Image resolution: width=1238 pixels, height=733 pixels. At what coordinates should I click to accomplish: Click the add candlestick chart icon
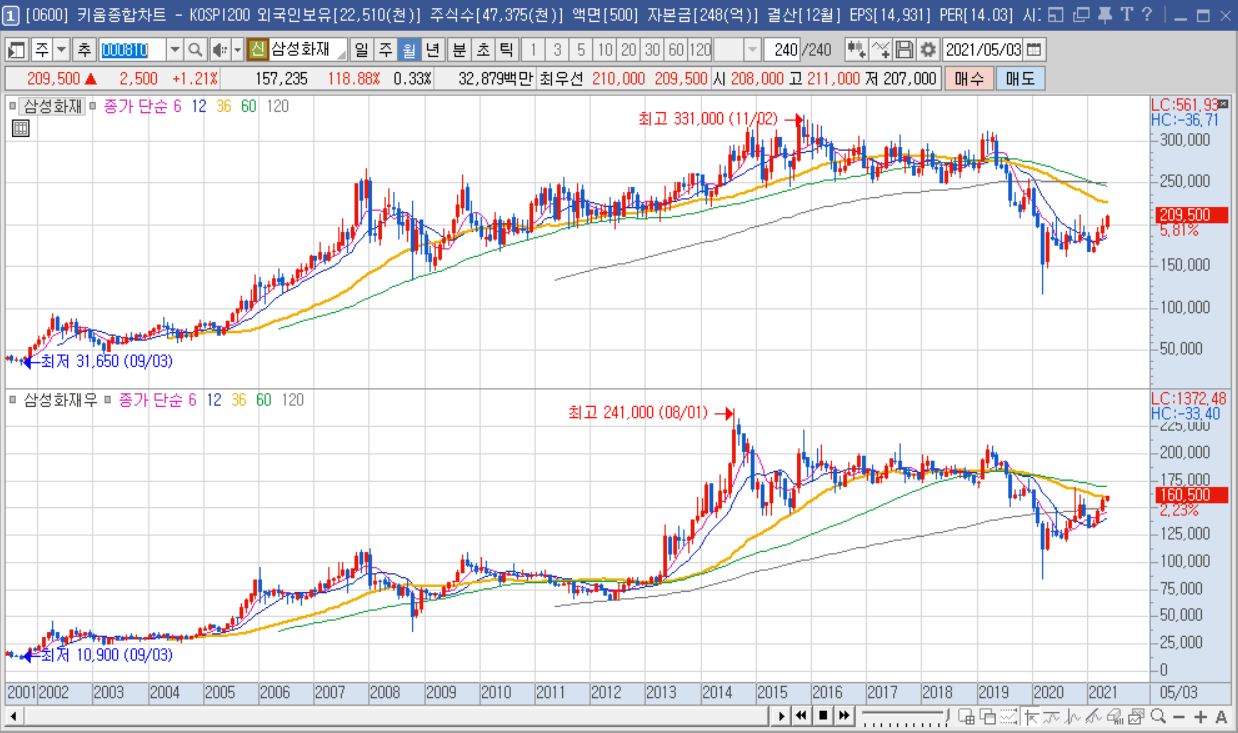click(857, 50)
